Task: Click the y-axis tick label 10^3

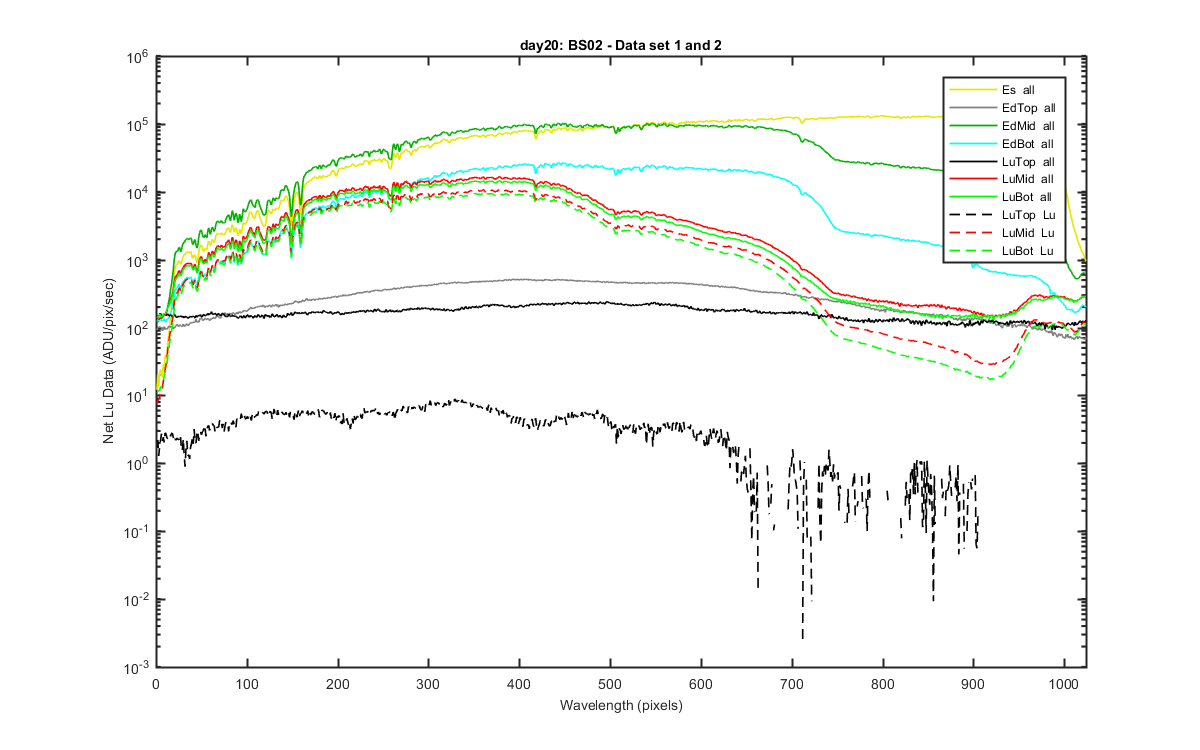Action: [x=138, y=259]
